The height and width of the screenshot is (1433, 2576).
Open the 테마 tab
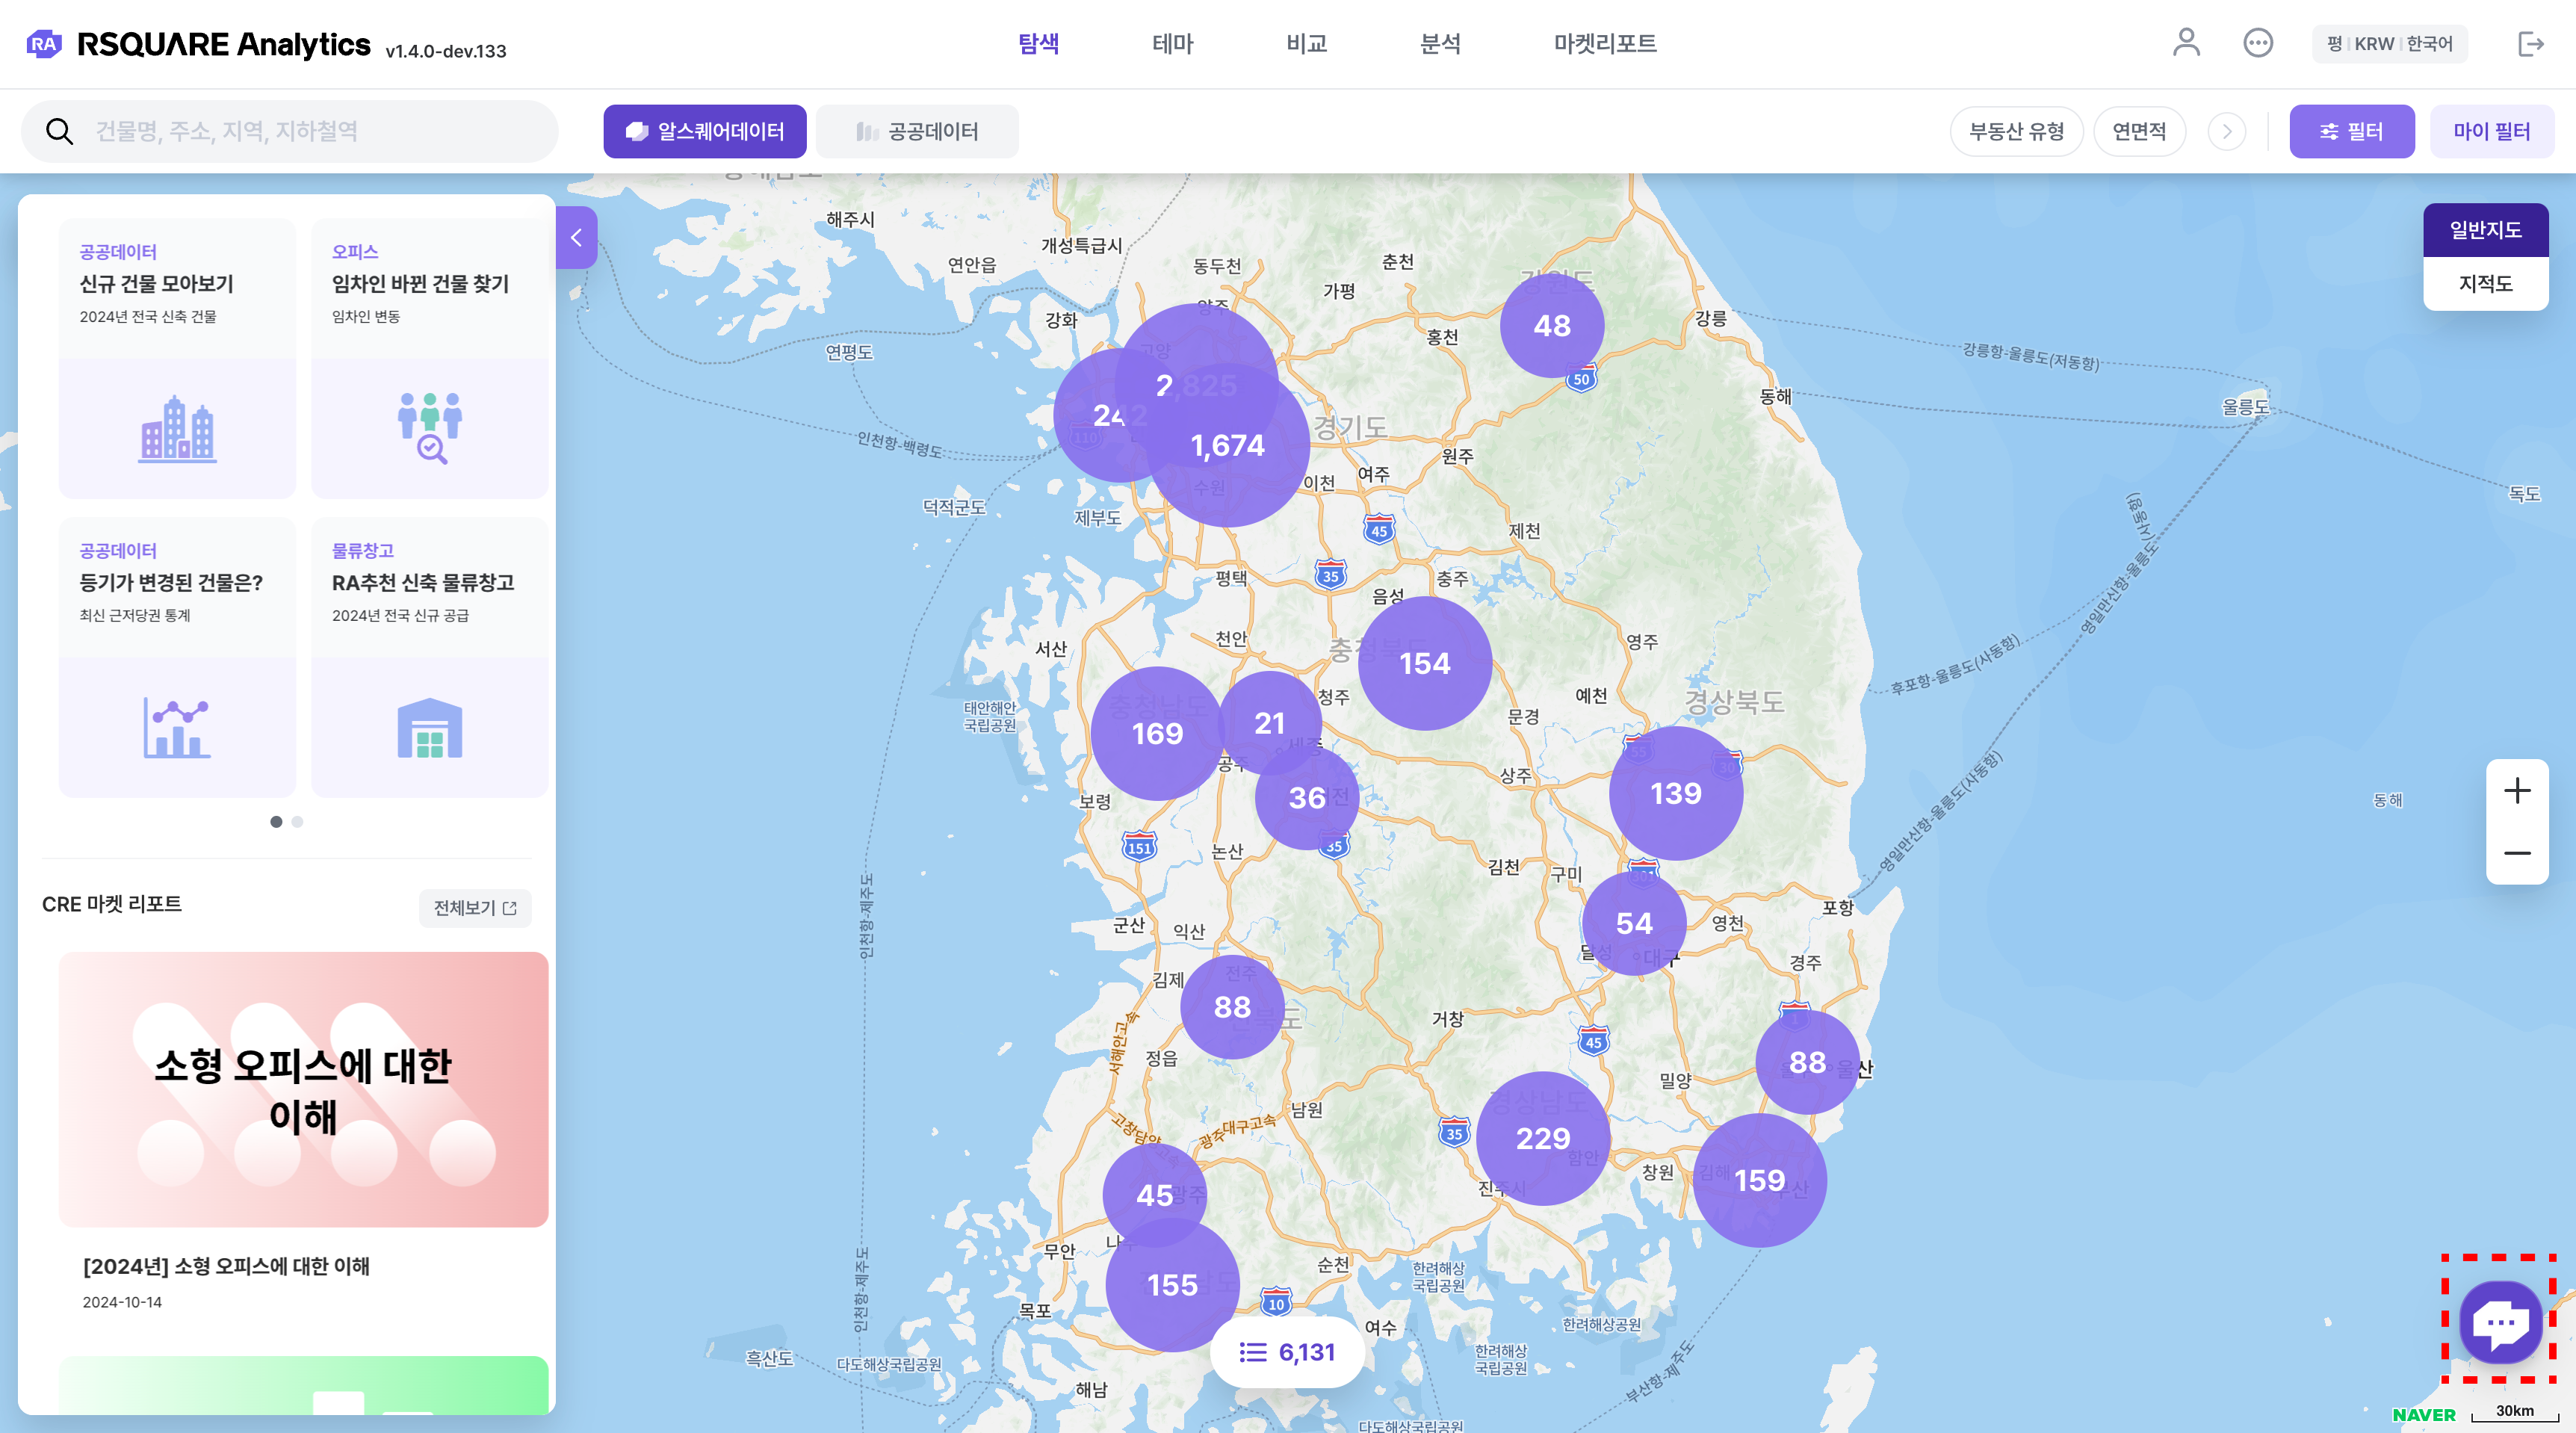pyautogui.click(x=1172, y=44)
